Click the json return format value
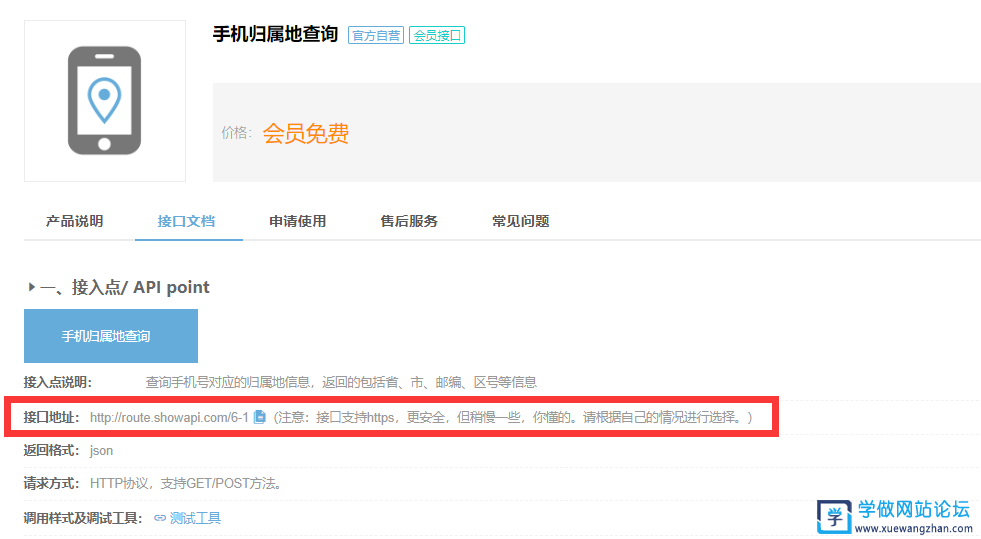Image resolution: width=981 pixels, height=539 pixels. 101,451
